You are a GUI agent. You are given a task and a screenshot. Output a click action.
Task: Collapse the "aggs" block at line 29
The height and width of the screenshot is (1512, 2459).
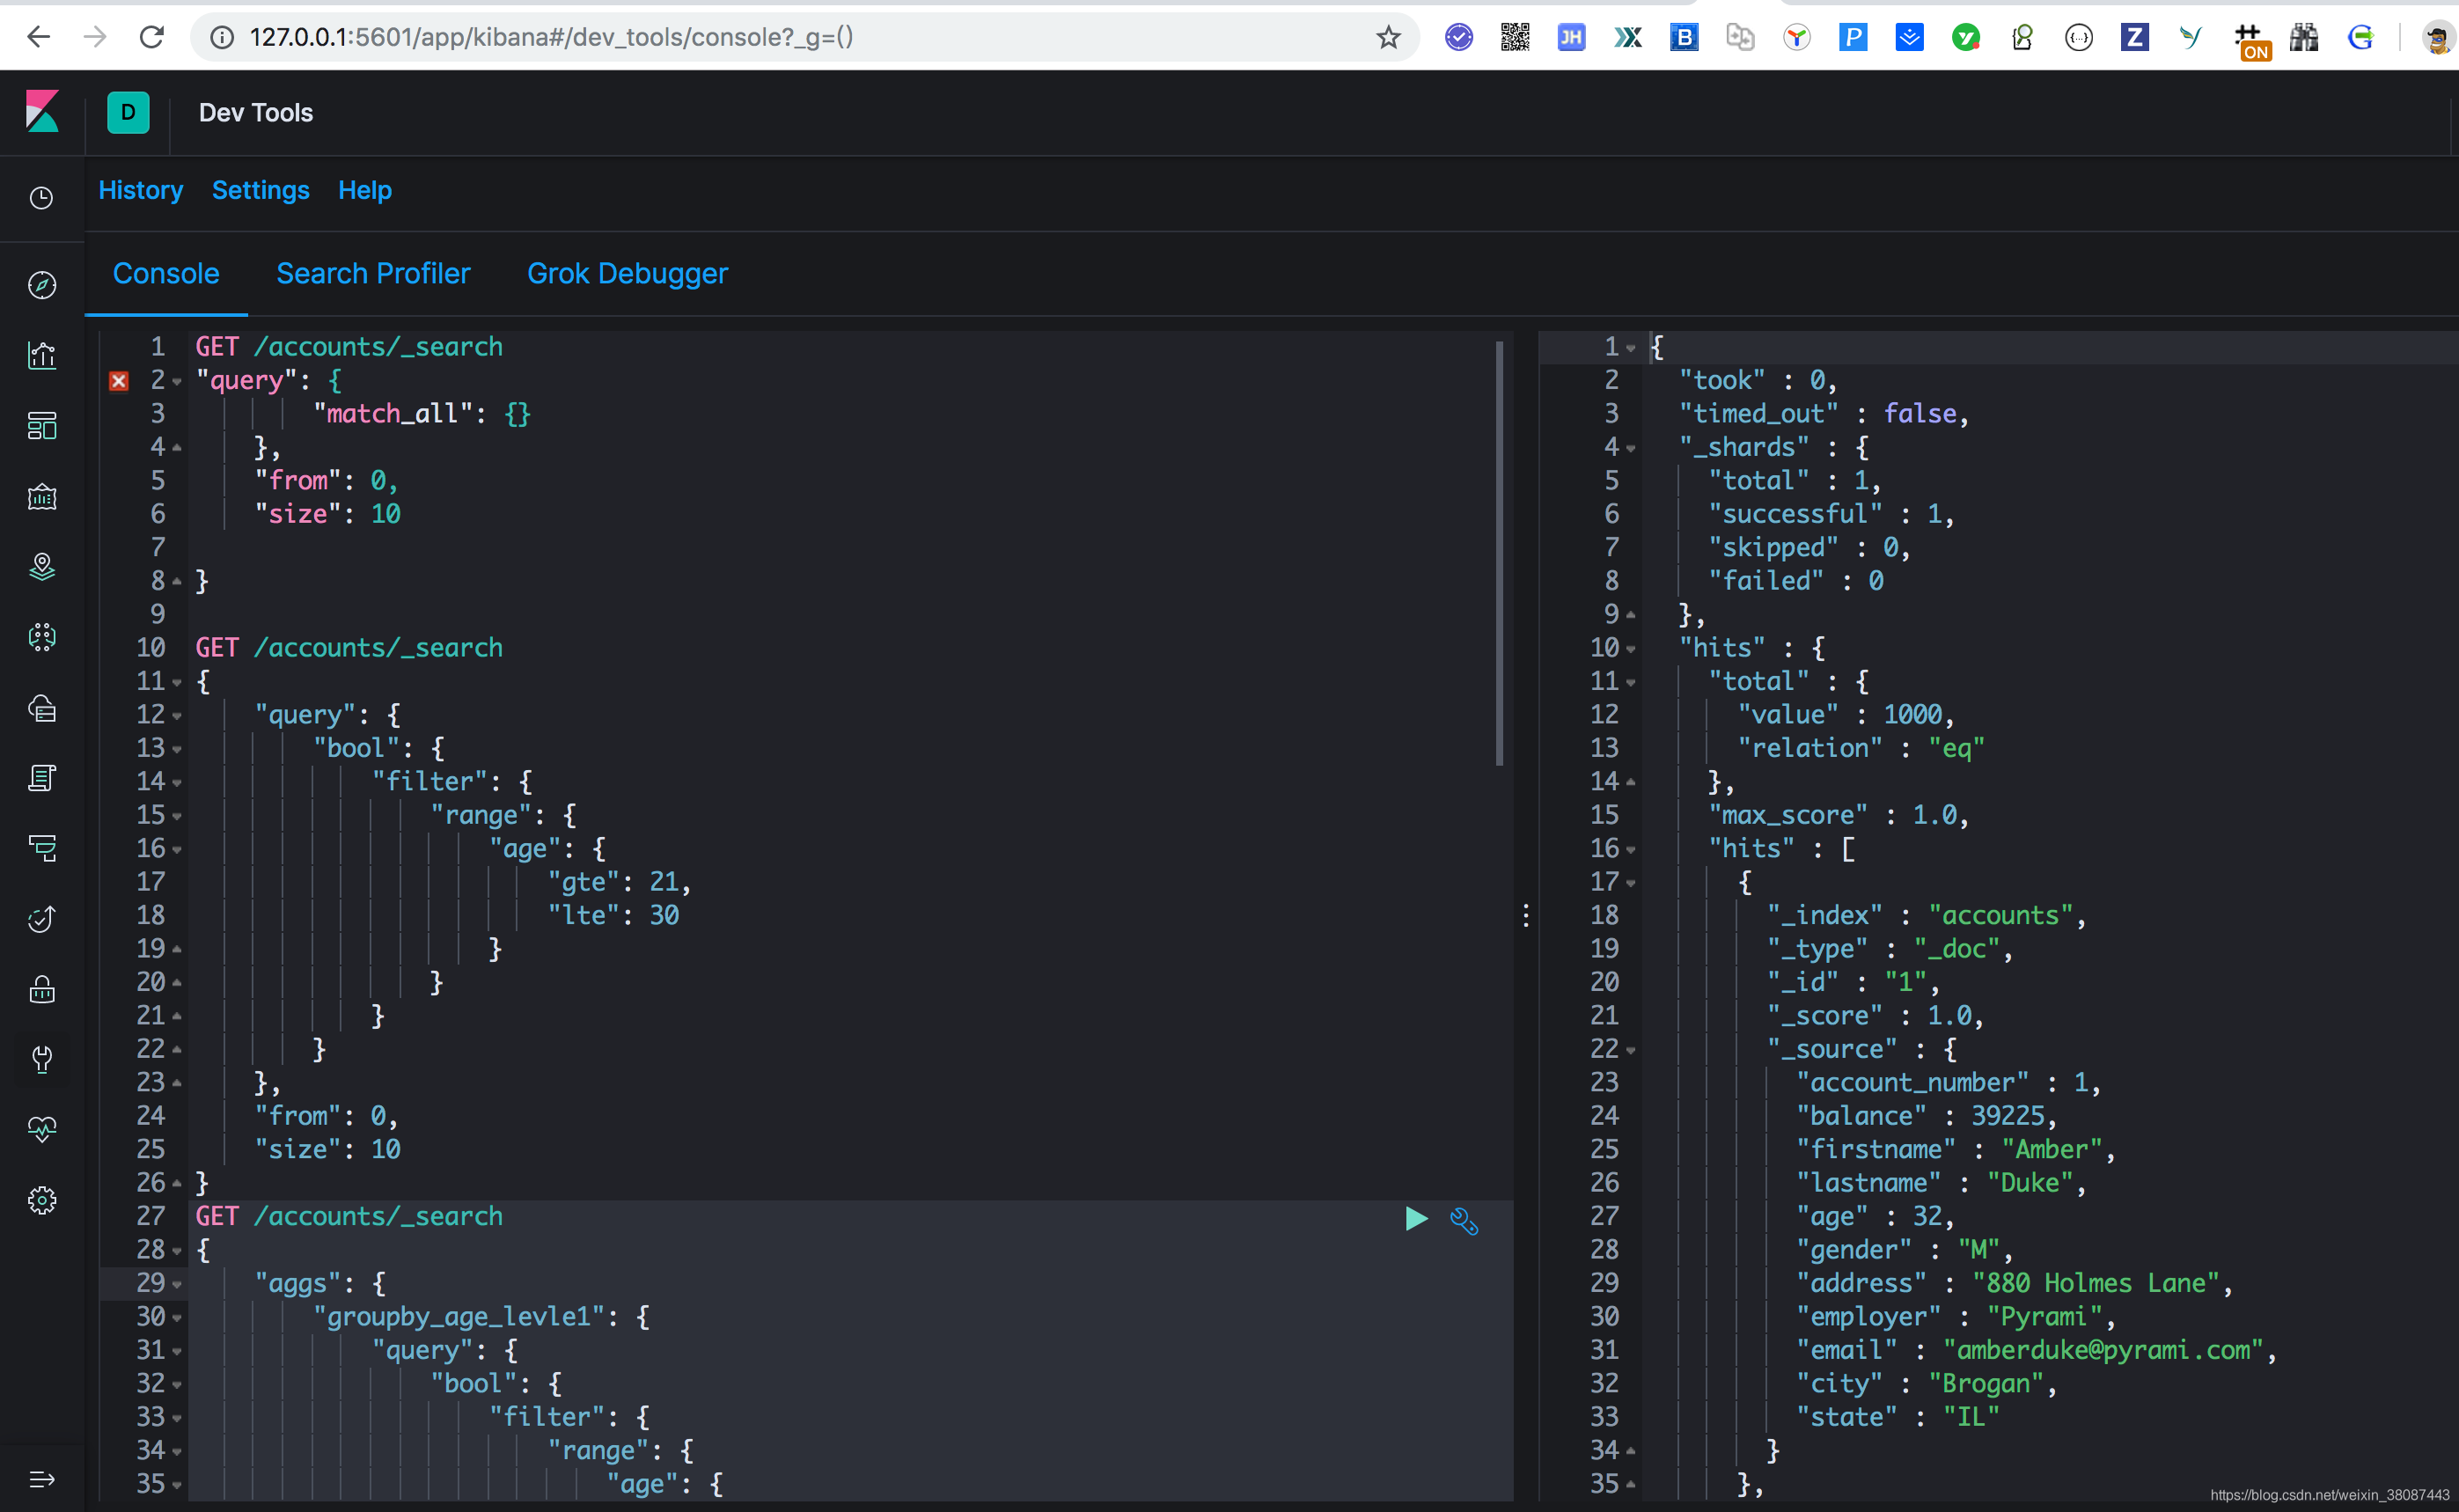177,1284
